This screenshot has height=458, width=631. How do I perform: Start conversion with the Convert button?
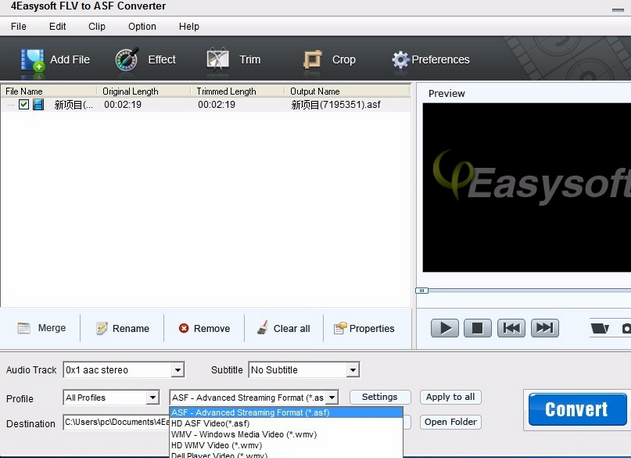[x=577, y=409]
